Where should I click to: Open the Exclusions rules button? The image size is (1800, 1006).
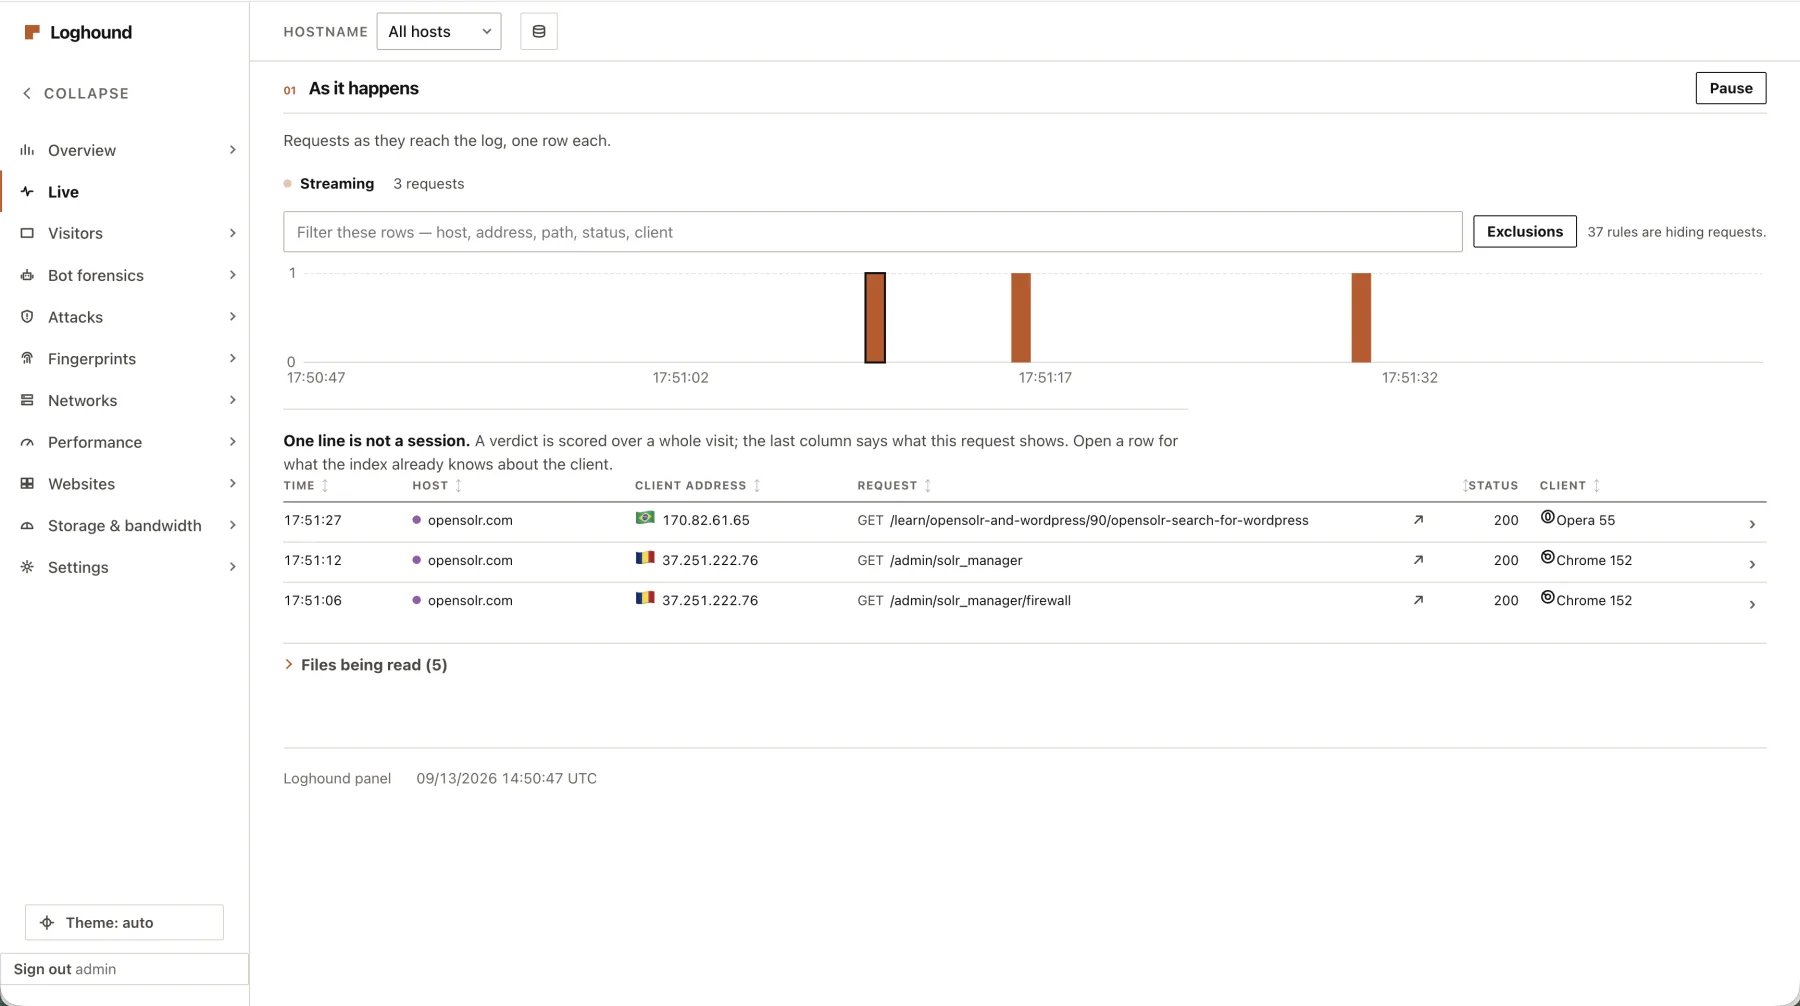pos(1524,231)
